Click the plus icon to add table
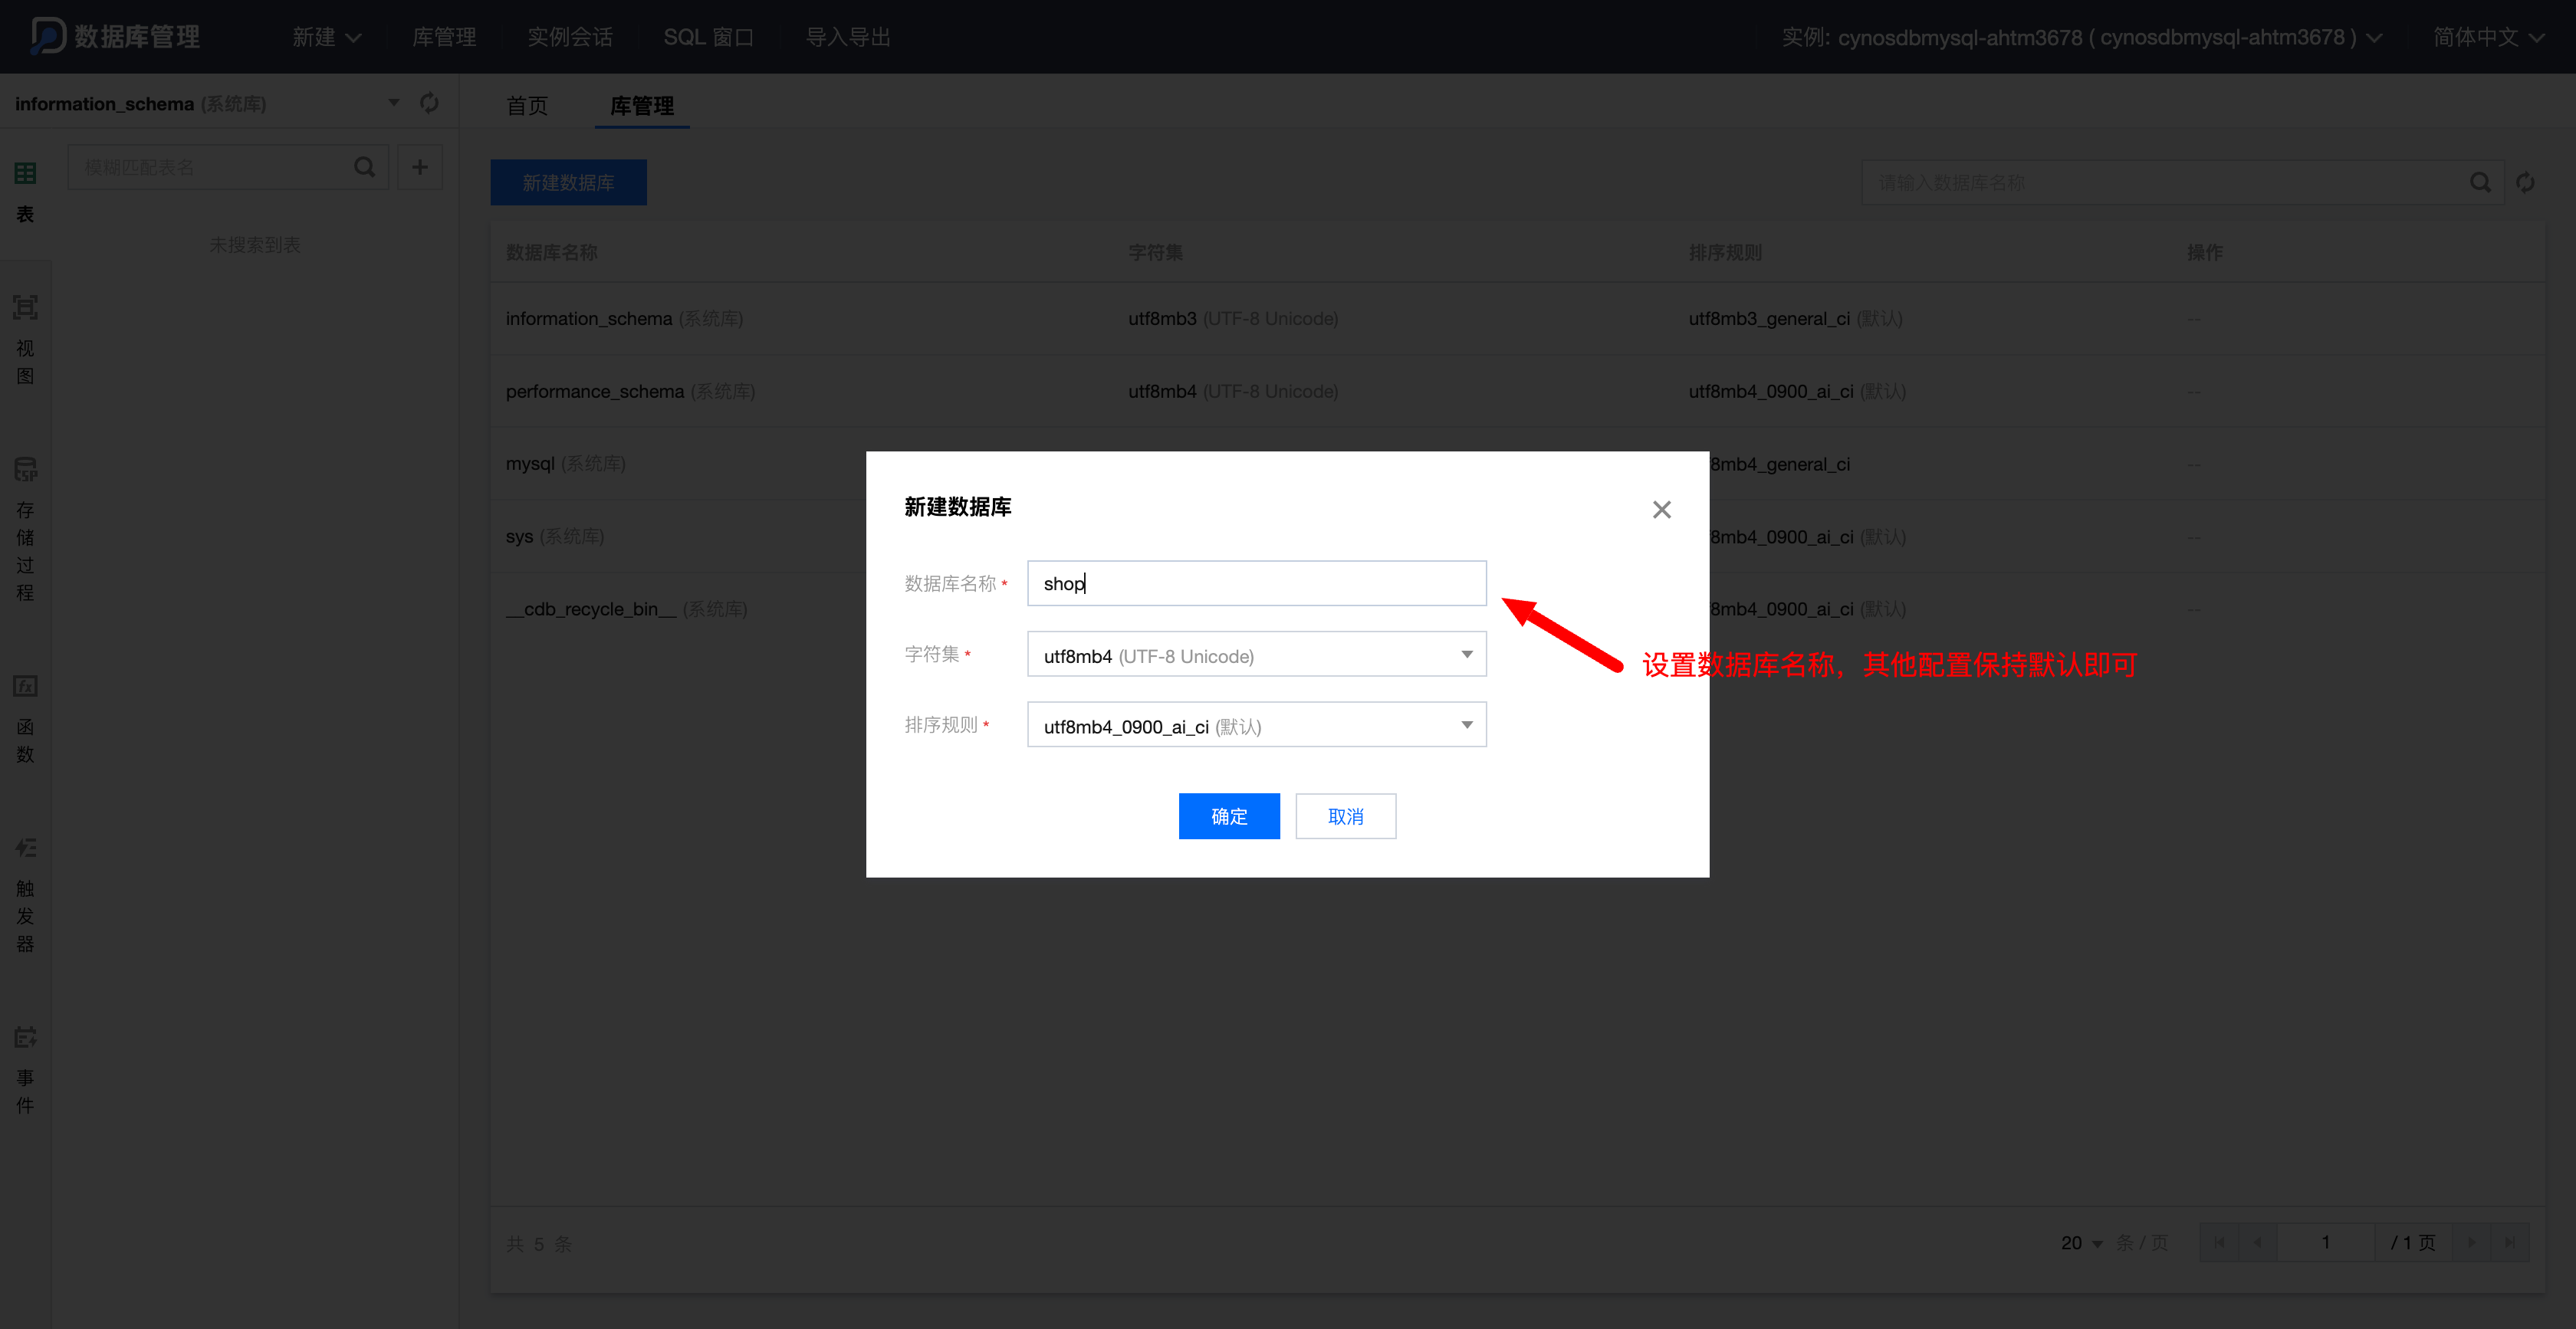The image size is (2576, 1329). [x=420, y=167]
